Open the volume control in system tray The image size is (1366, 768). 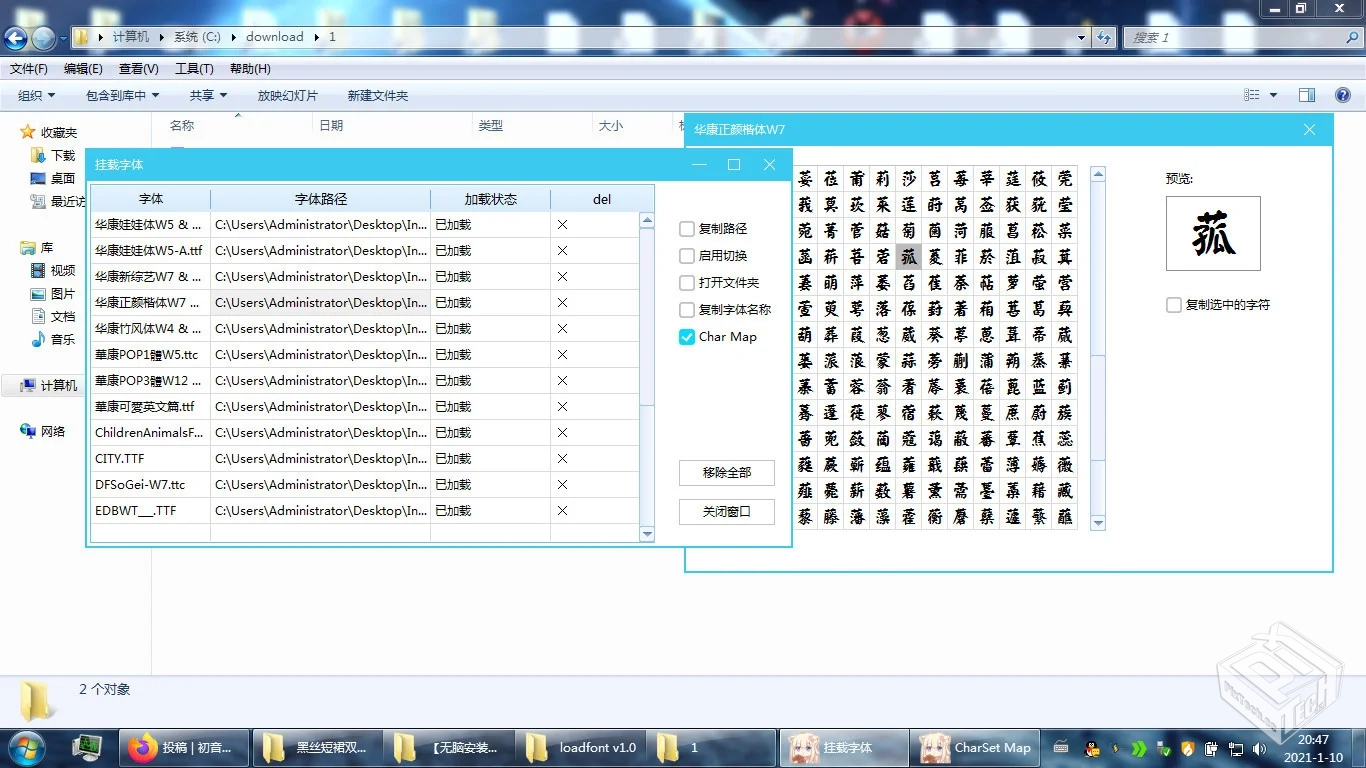pos(1258,747)
